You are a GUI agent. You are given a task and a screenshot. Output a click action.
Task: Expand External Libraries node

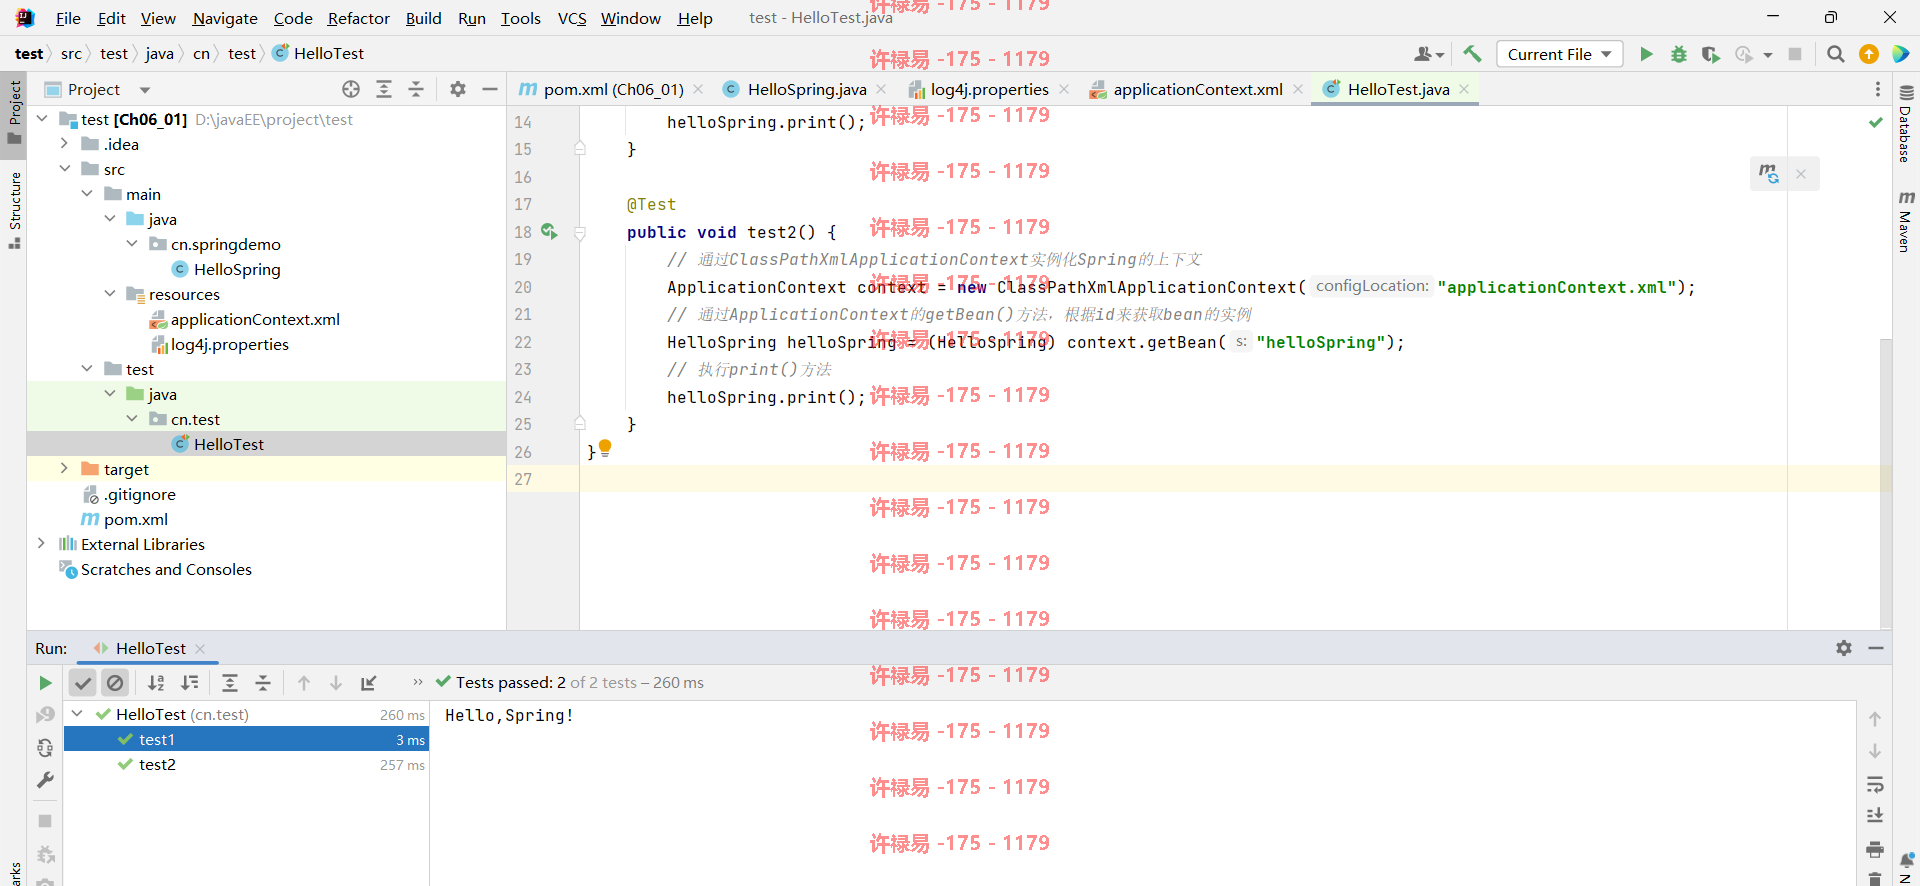coord(41,544)
